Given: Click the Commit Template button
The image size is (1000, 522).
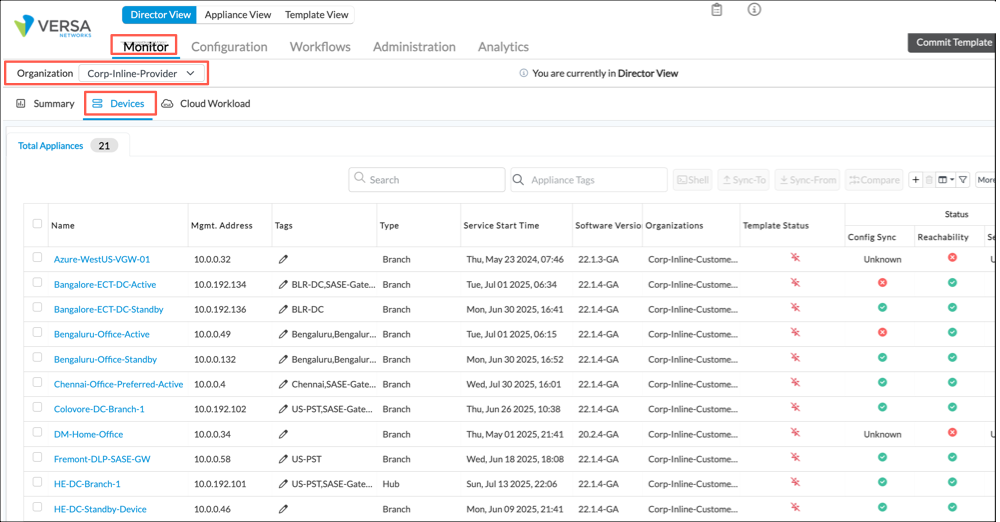Looking at the screenshot, I should coord(953,42).
